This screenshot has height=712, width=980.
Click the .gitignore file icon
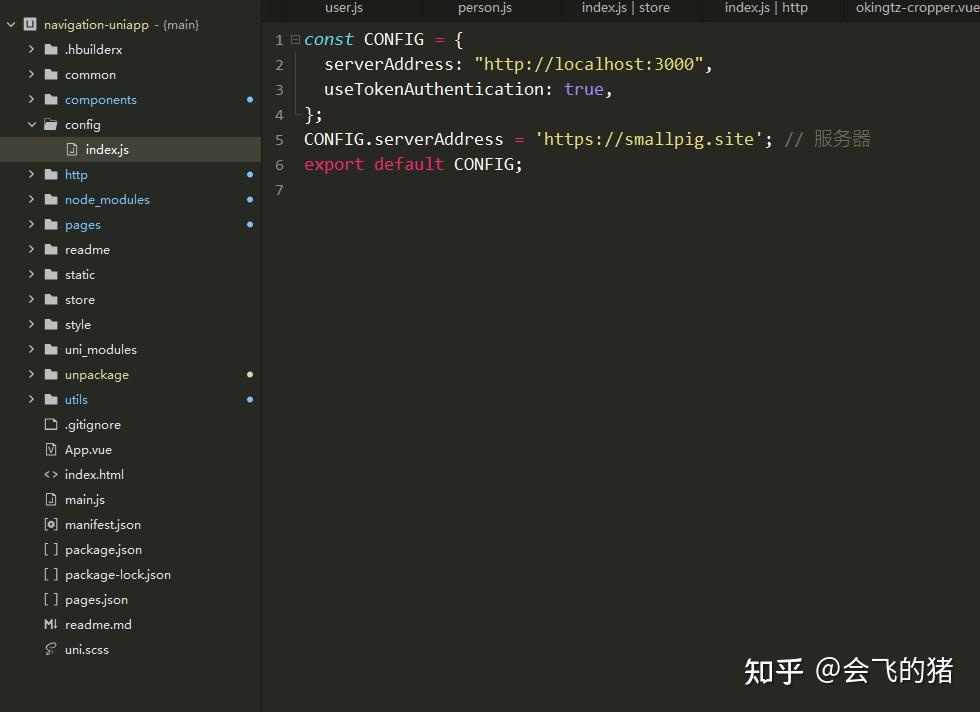50,424
